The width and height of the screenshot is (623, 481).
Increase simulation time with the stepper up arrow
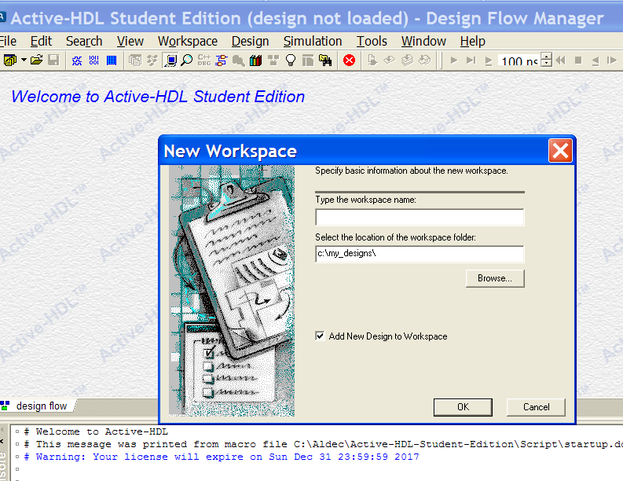(547, 57)
